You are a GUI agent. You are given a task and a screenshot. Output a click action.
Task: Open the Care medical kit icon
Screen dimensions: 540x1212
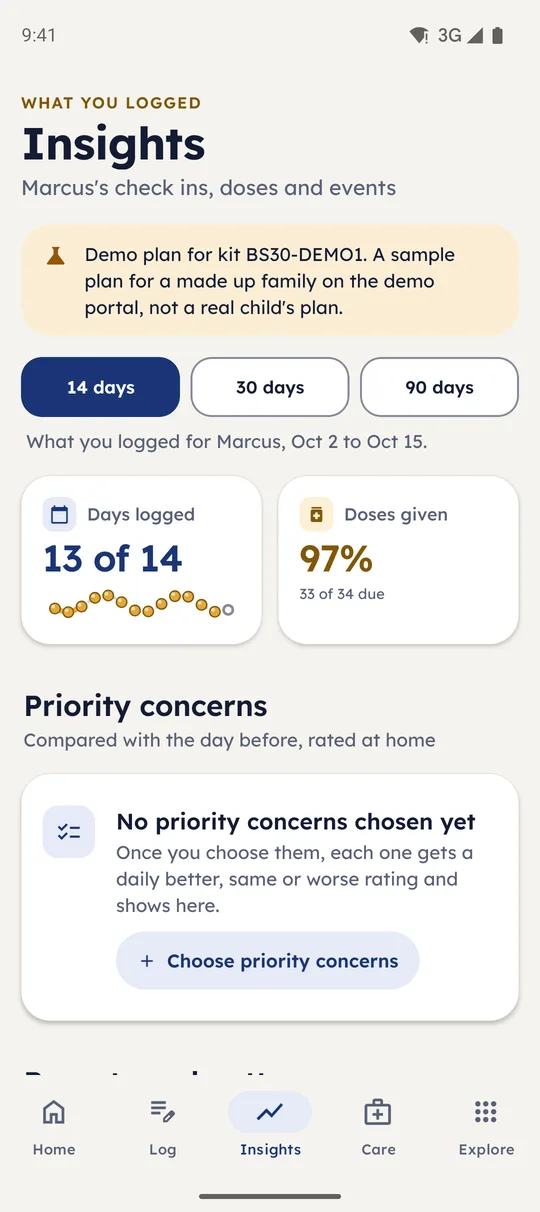point(378,1112)
